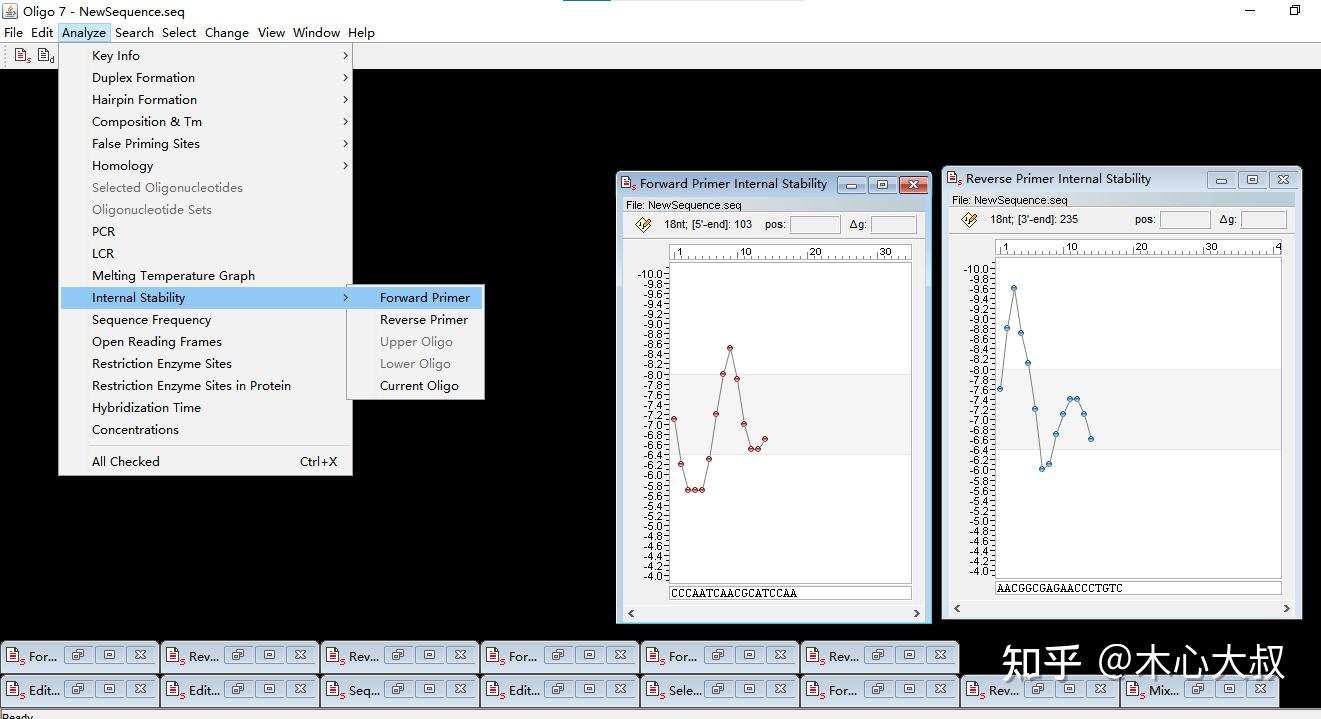Open the File menu
The width and height of the screenshot is (1321, 719).
(x=14, y=33)
